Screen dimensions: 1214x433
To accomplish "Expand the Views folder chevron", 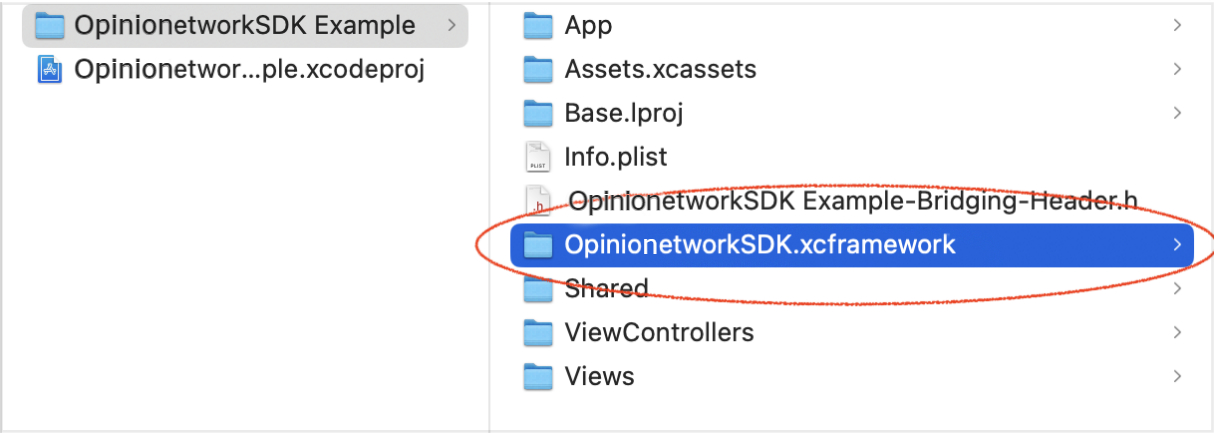I will [x=1178, y=376].
